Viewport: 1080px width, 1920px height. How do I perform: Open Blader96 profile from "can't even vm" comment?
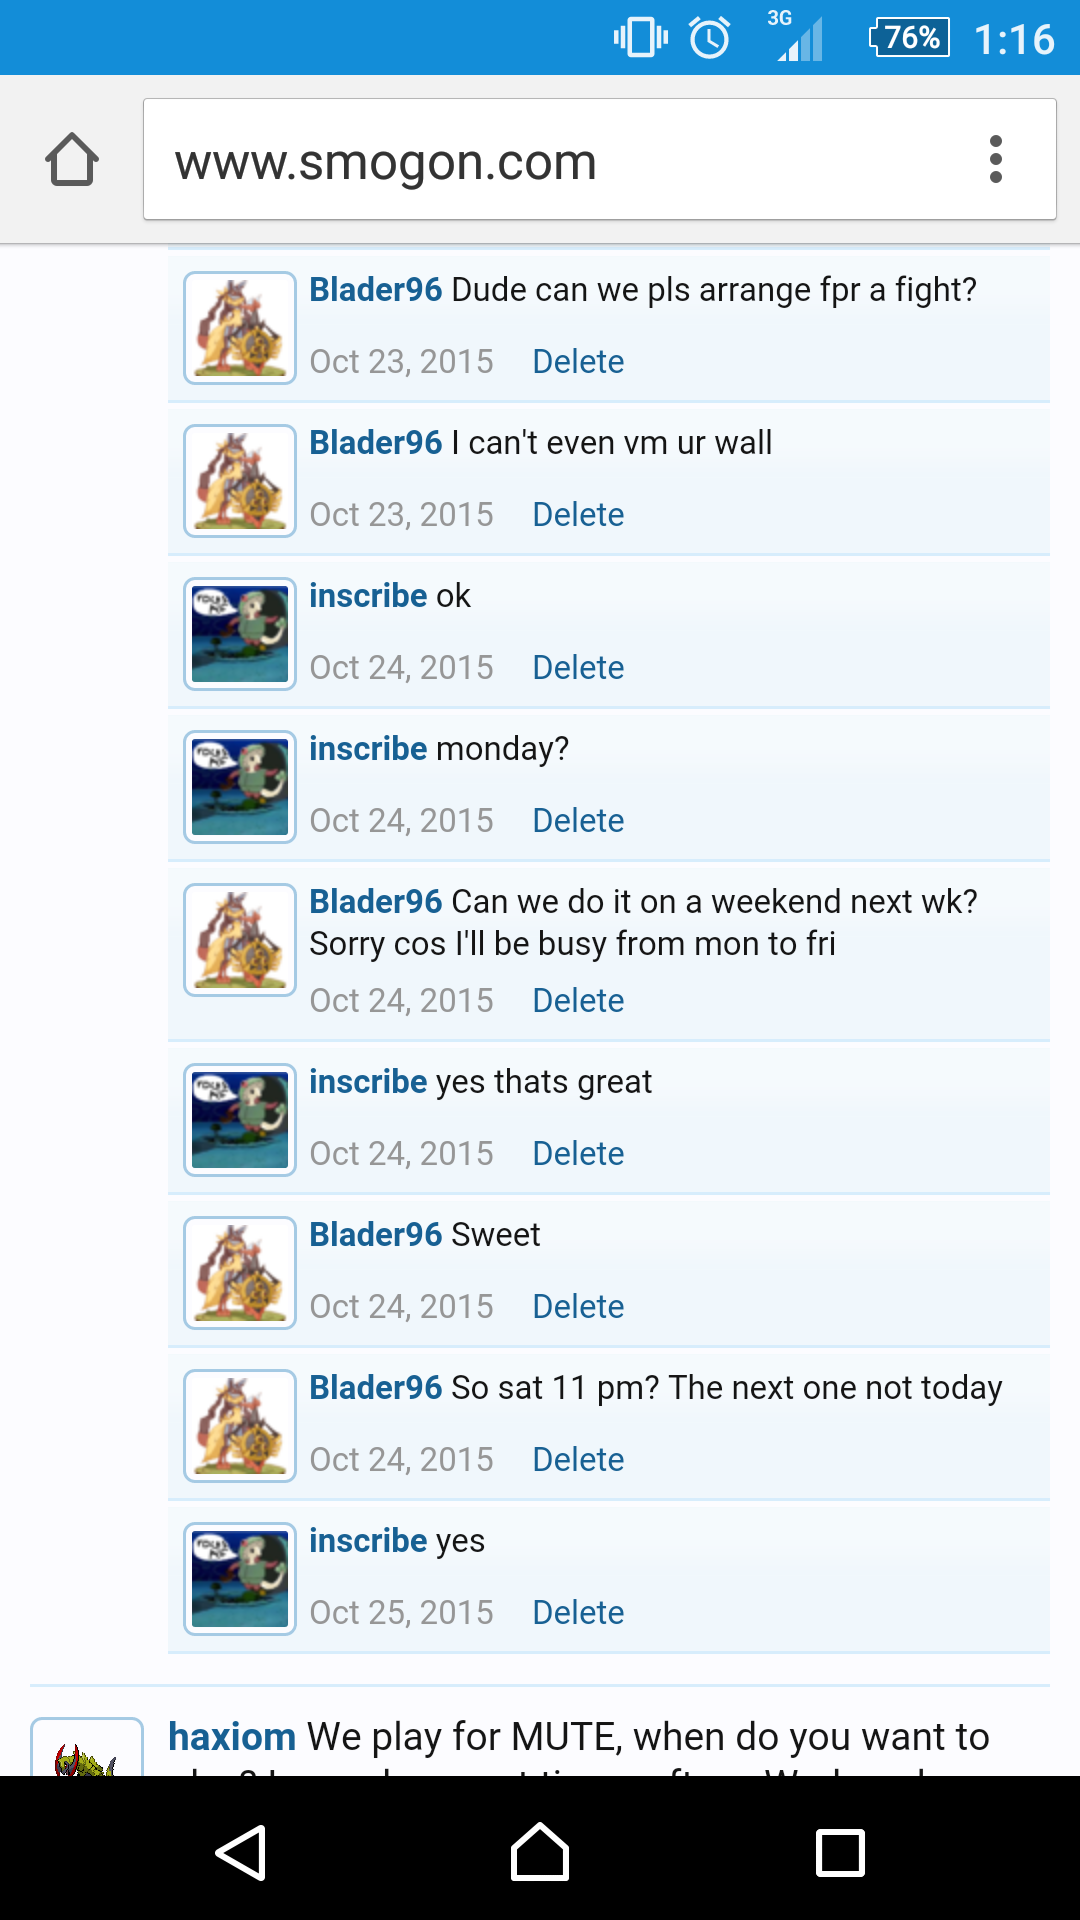375,442
